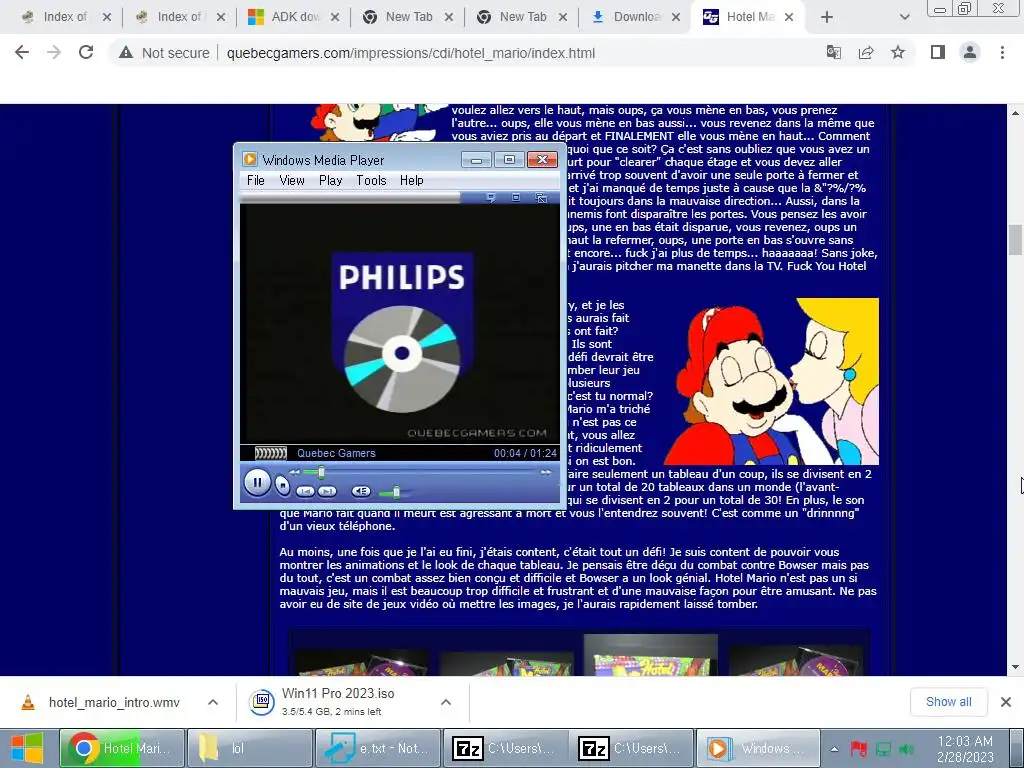Stop playback in Windows Media Player
The height and width of the screenshot is (768, 1024).
(282, 485)
